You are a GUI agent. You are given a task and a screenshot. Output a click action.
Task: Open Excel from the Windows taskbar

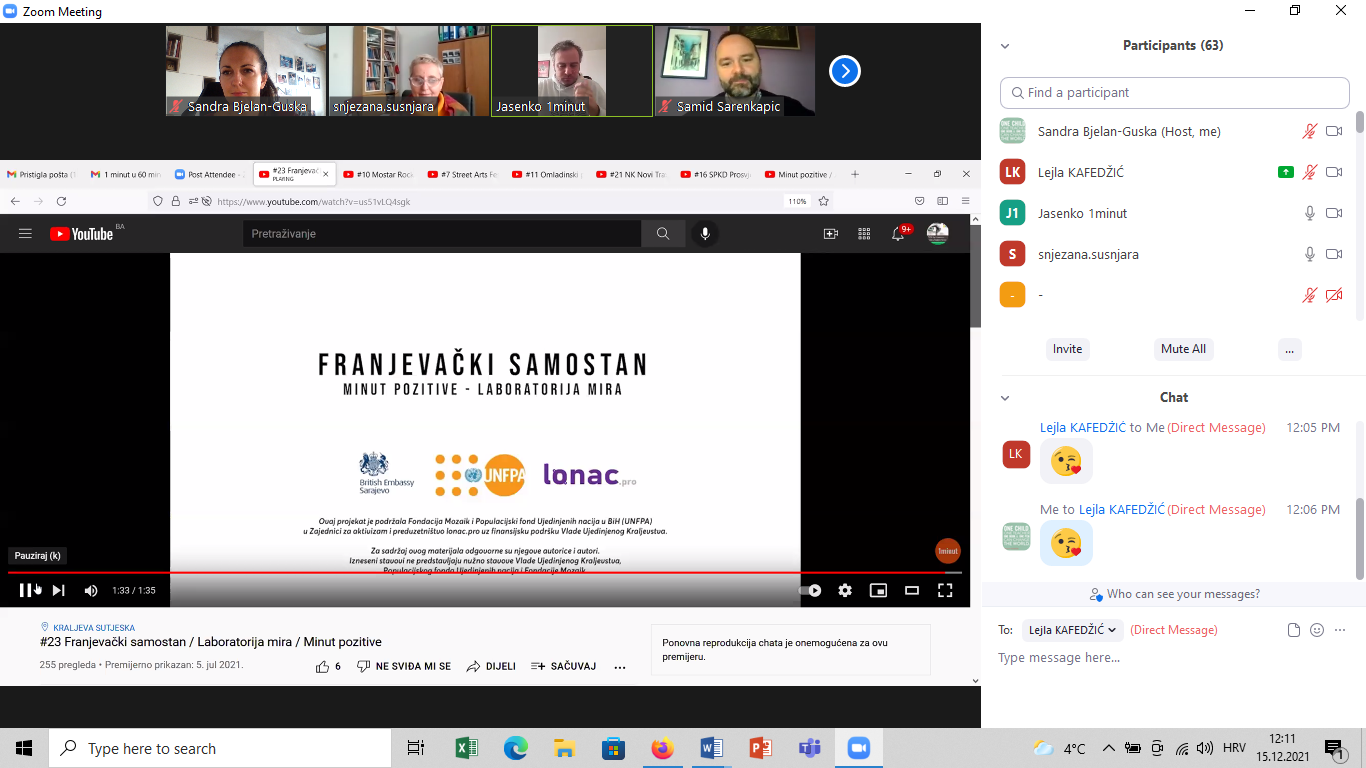(x=466, y=748)
